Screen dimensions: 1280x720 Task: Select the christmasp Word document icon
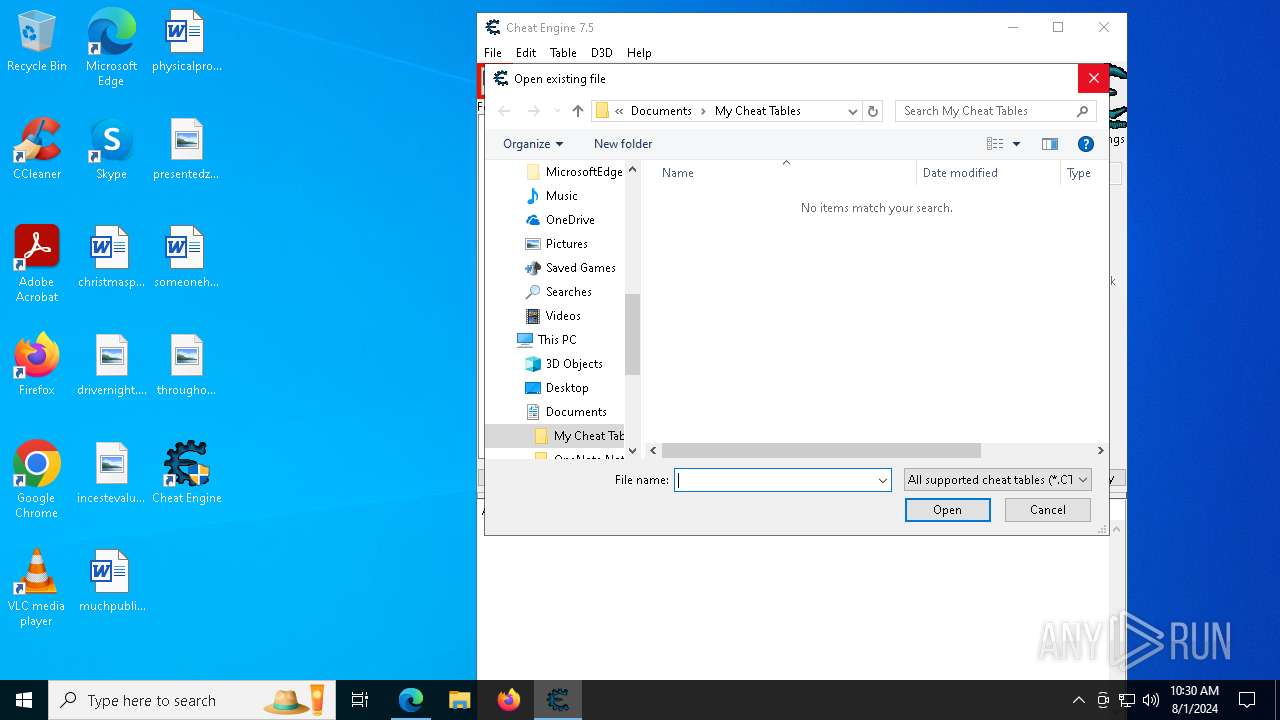click(111, 257)
